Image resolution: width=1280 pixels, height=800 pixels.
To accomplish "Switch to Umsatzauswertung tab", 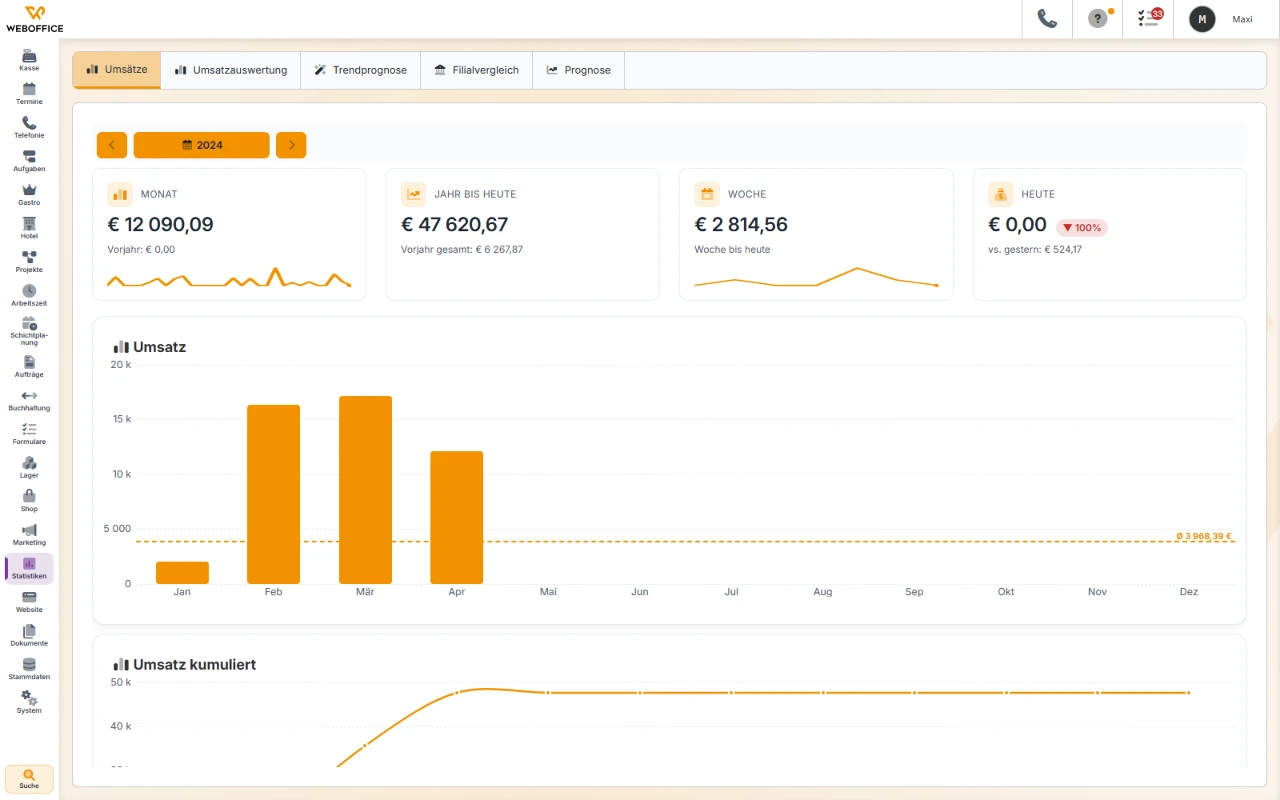I will [231, 70].
